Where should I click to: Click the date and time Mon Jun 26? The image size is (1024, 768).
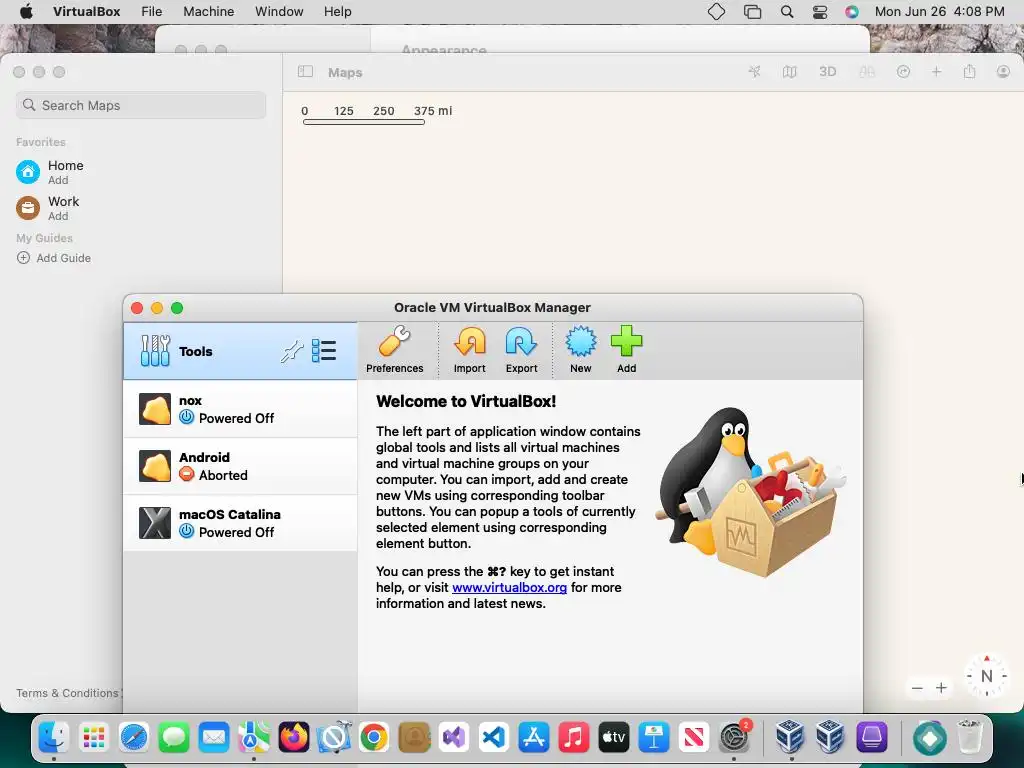tap(939, 12)
